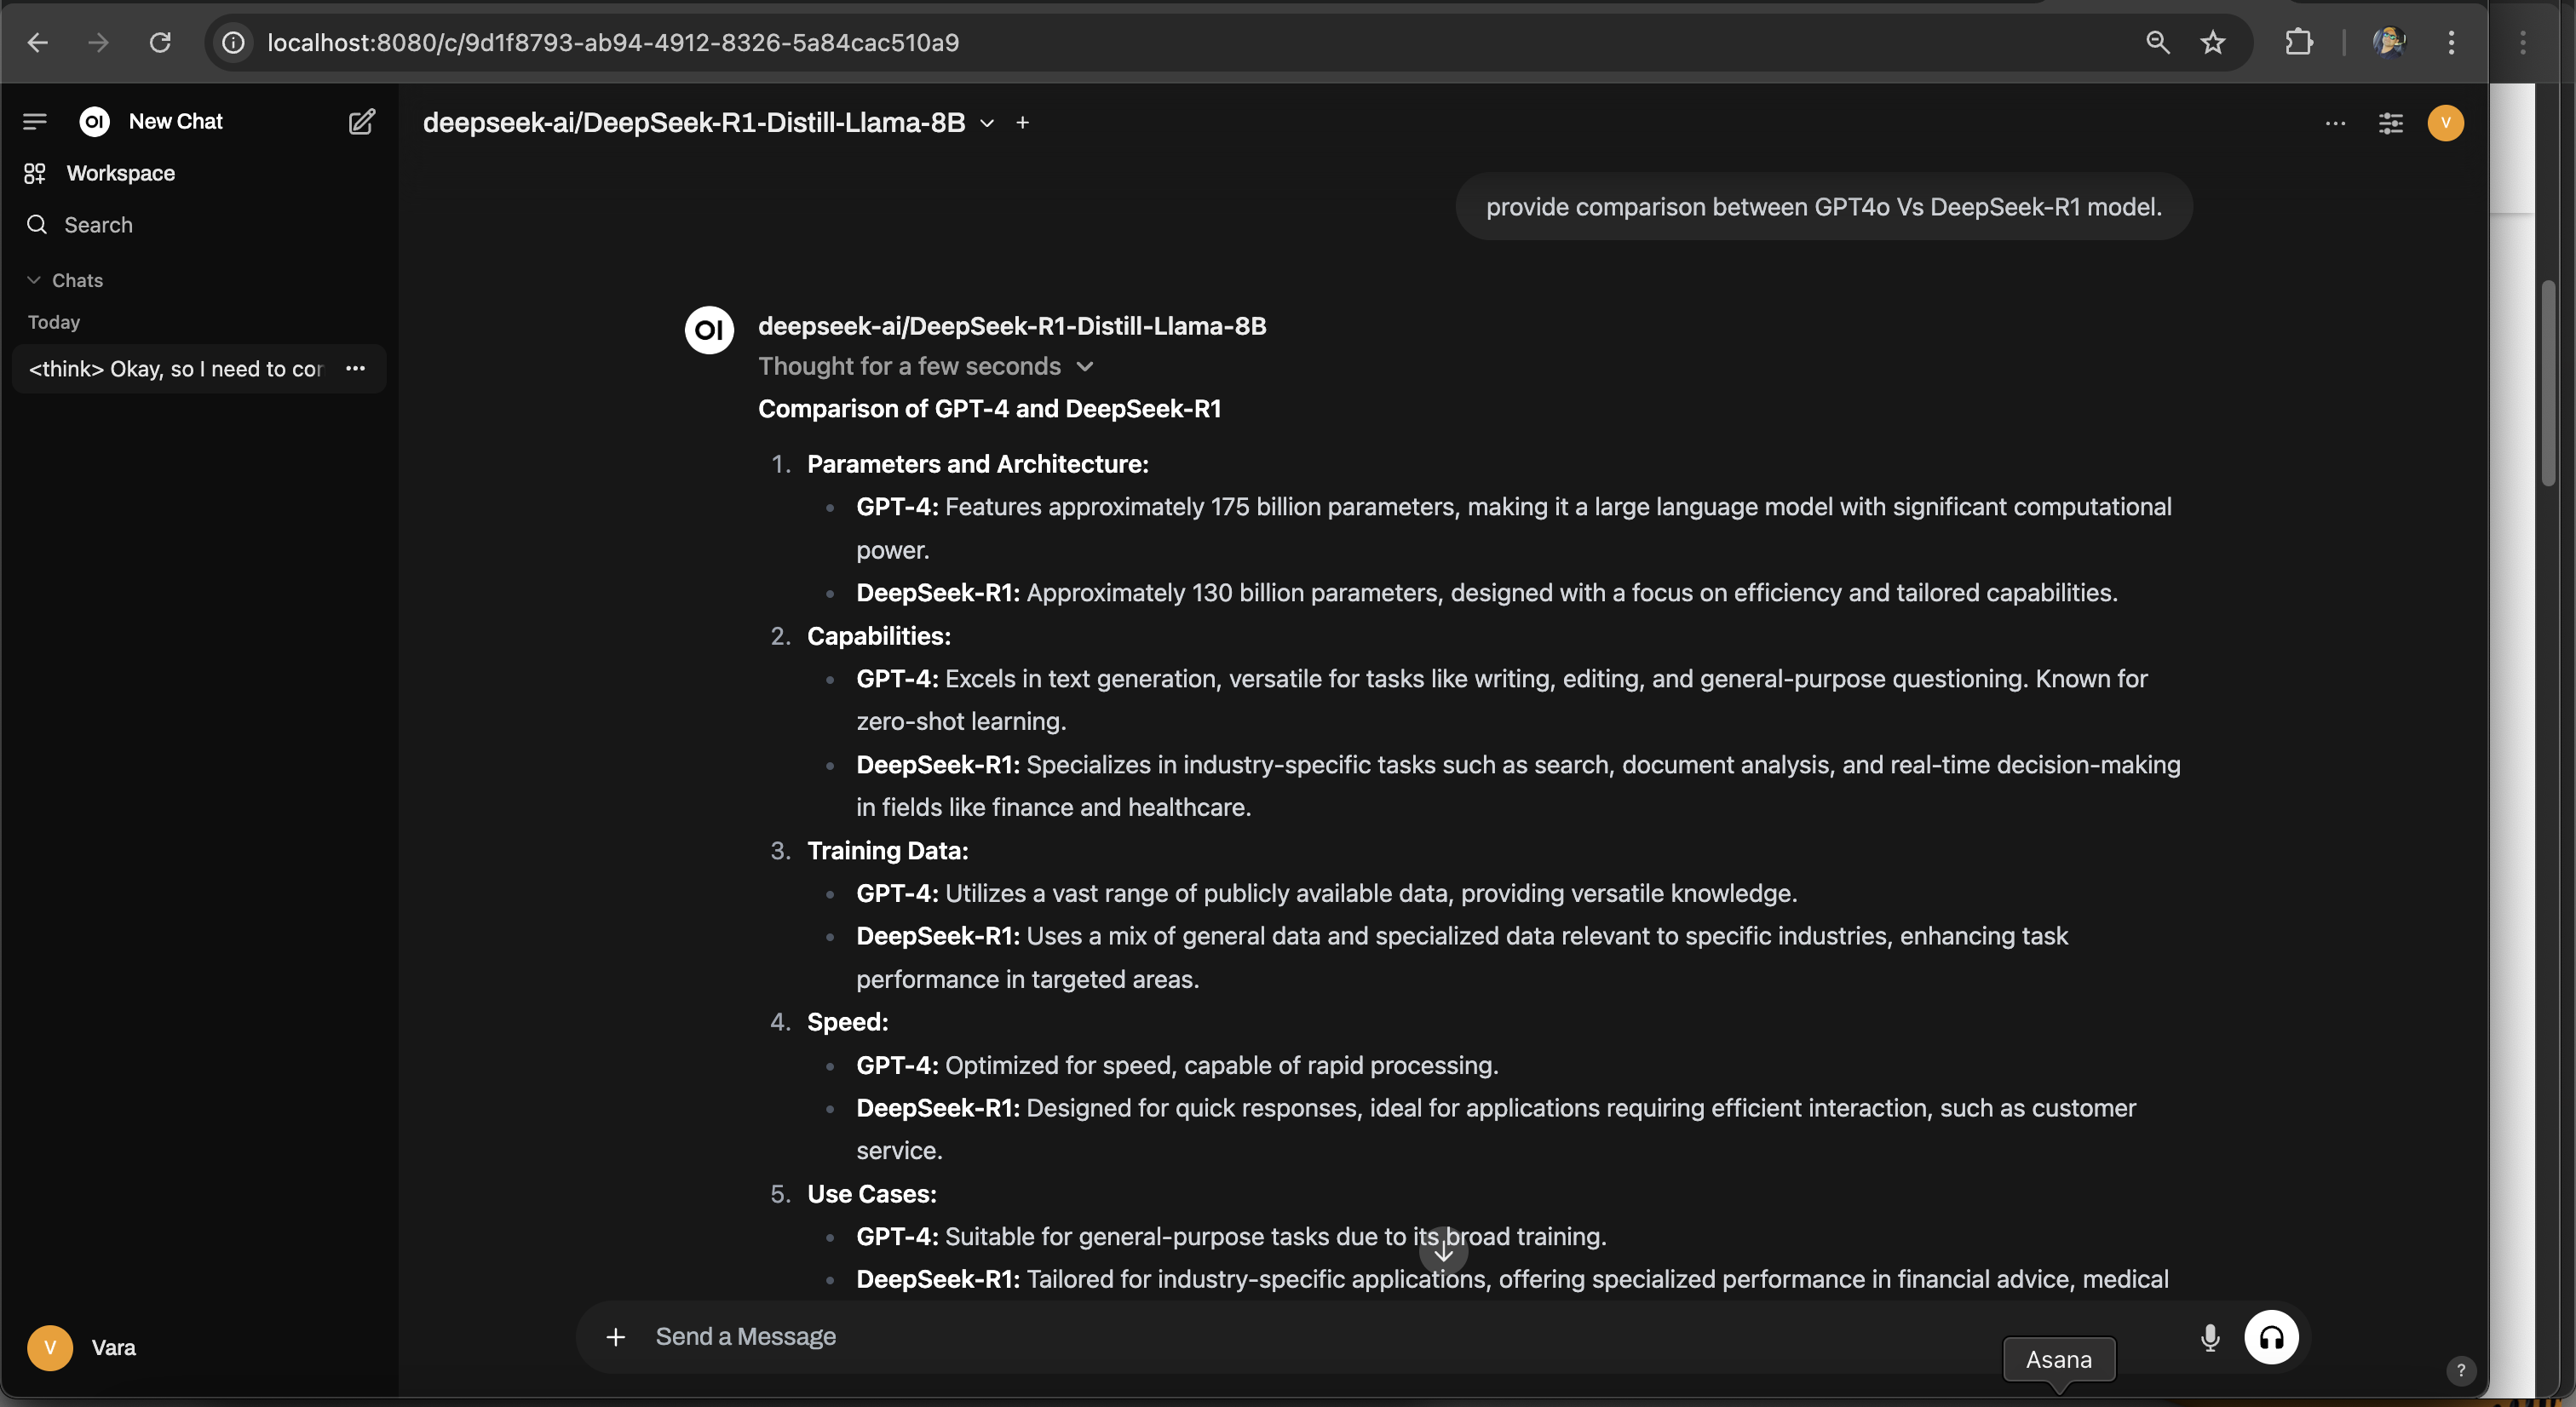Collapse the Chats section in sidebar
The image size is (2576, 1407).
click(33, 280)
